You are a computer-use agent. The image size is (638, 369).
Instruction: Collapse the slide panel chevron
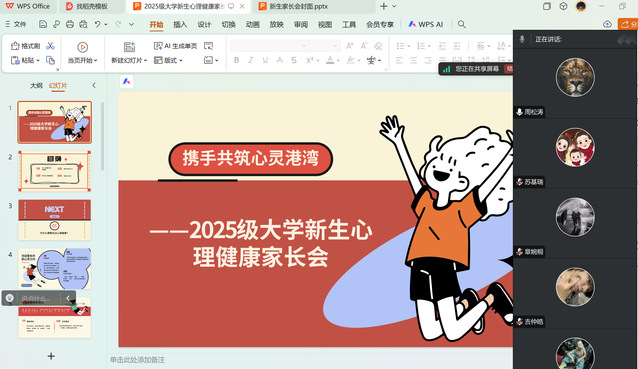point(94,85)
